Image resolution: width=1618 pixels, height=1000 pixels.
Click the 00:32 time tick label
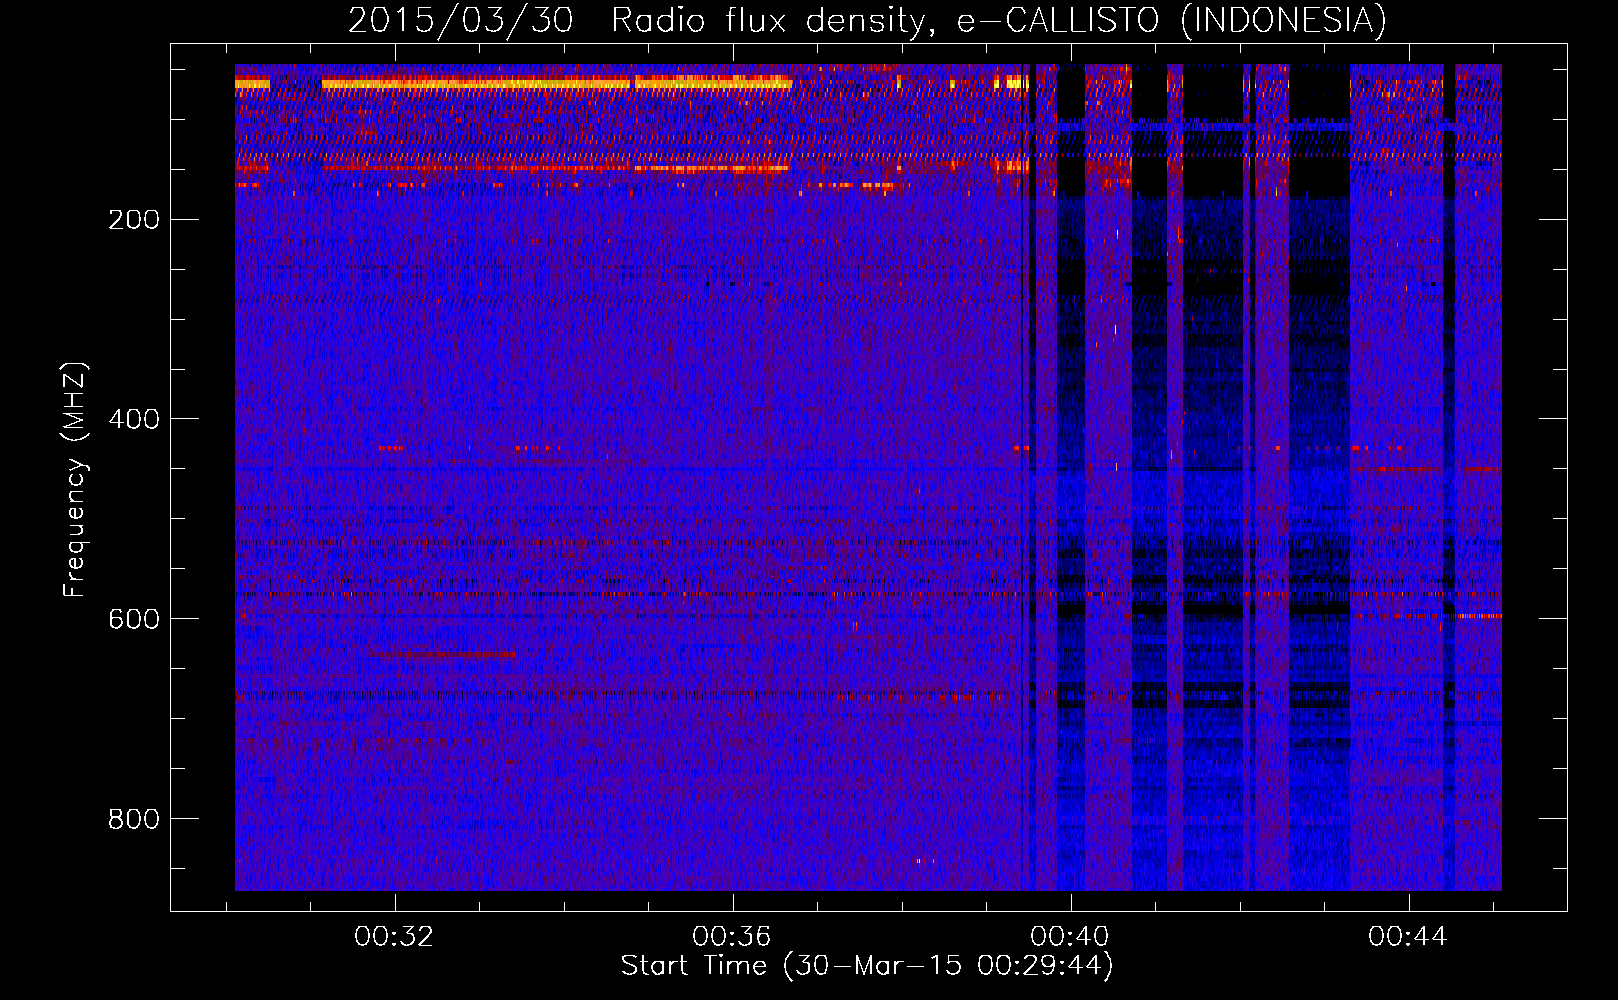click(x=395, y=937)
